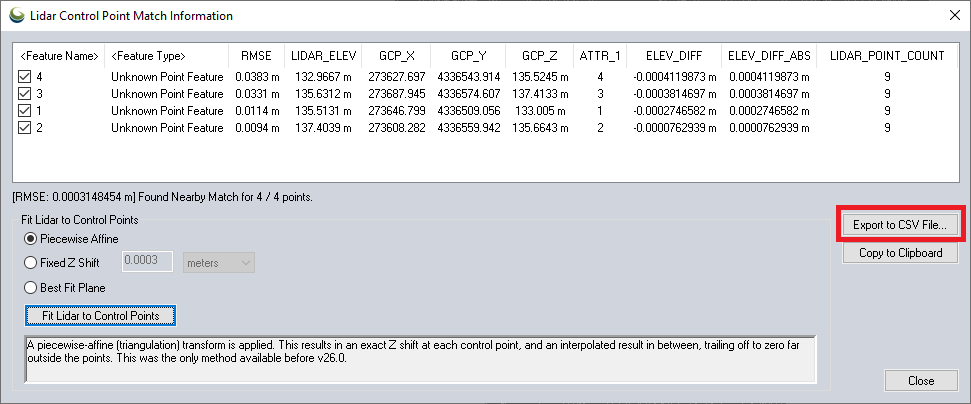Click the ELEV_DIFF_ABS column header
Screen dimensions: 971x404
[x=770, y=56]
